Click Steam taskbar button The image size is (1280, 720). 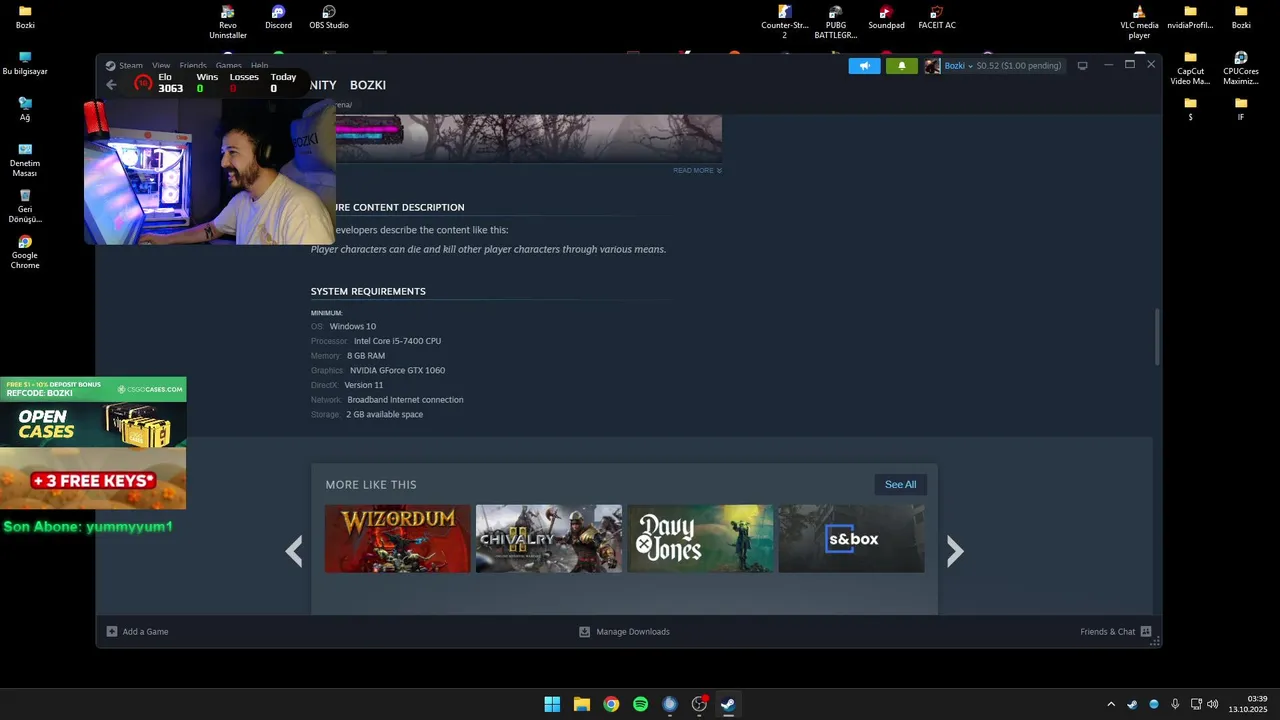click(729, 704)
